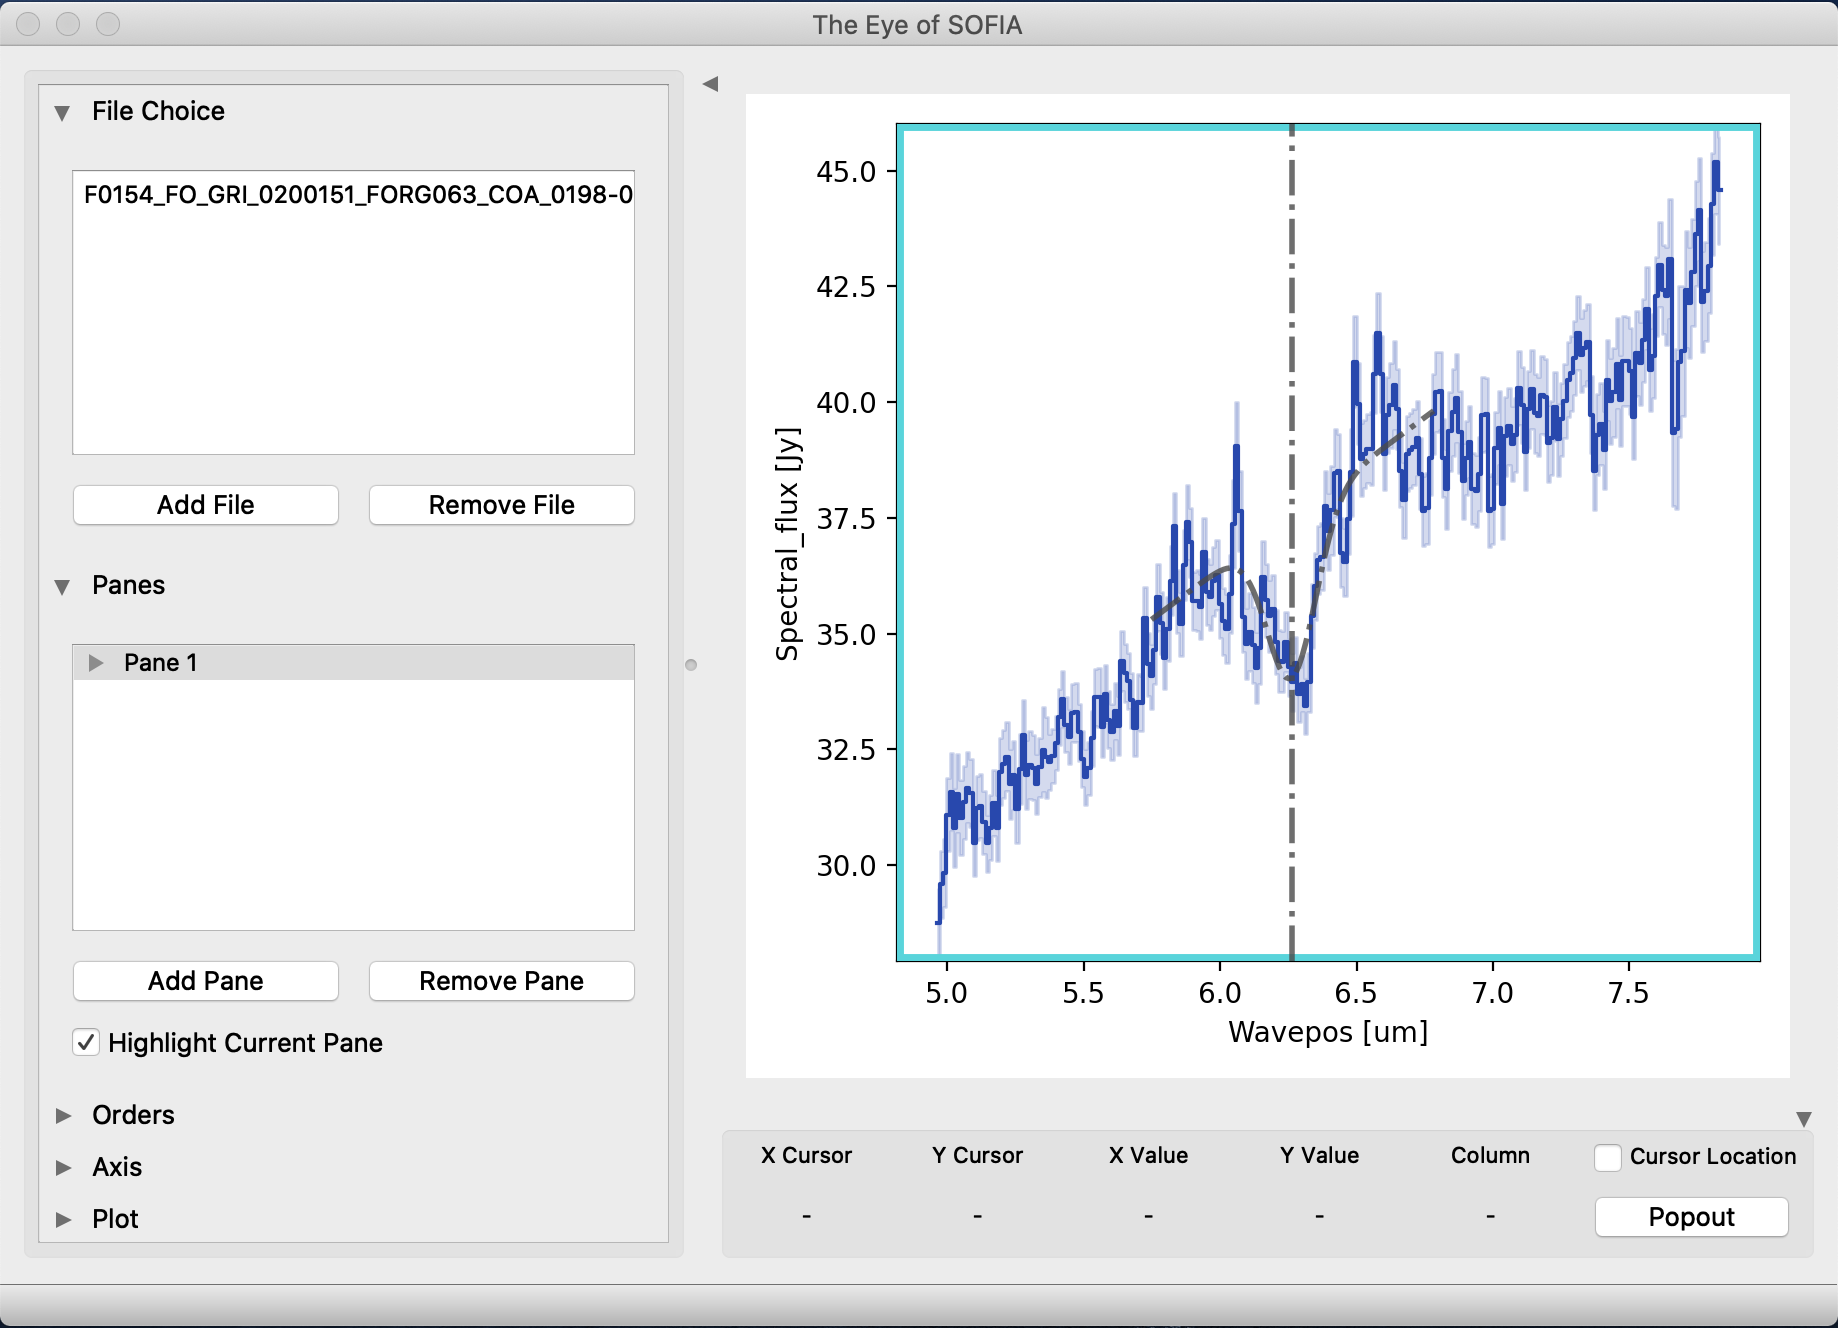The image size is (1838, 1328).
Task: Collapse the File Choice section
Action: (63, 112)
